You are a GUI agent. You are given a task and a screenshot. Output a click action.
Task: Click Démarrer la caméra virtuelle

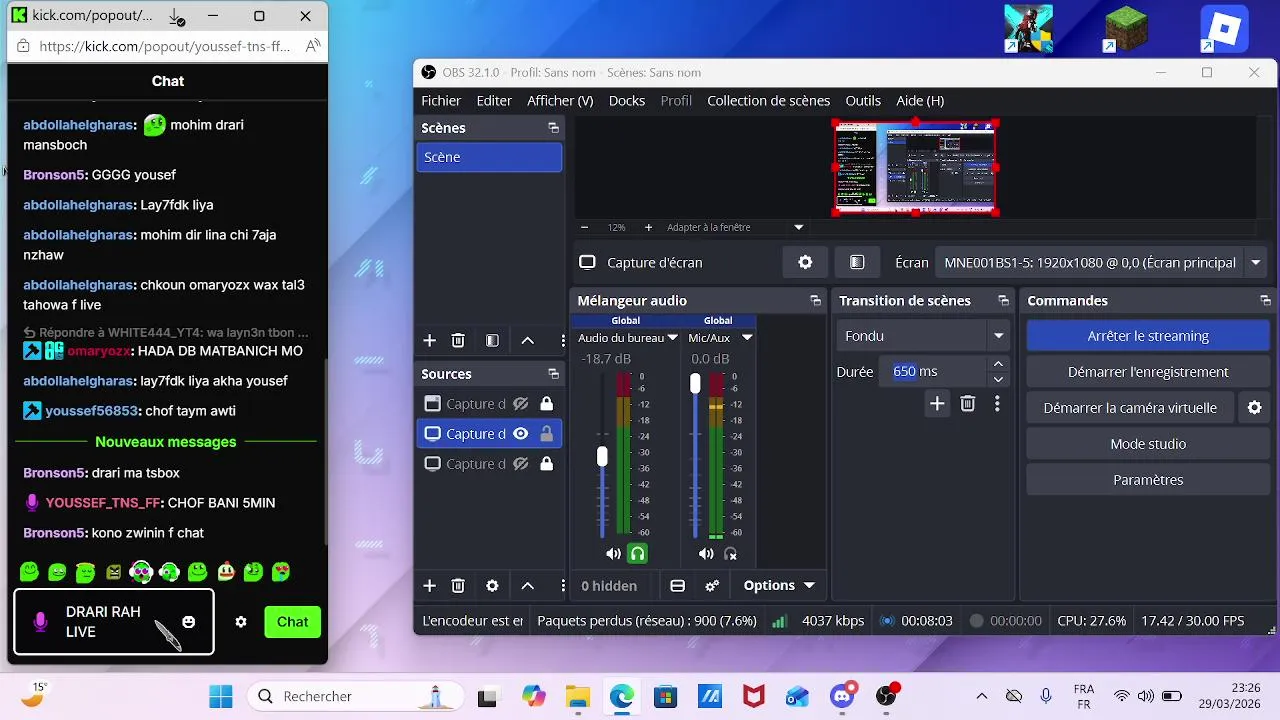coord(1130,408)
